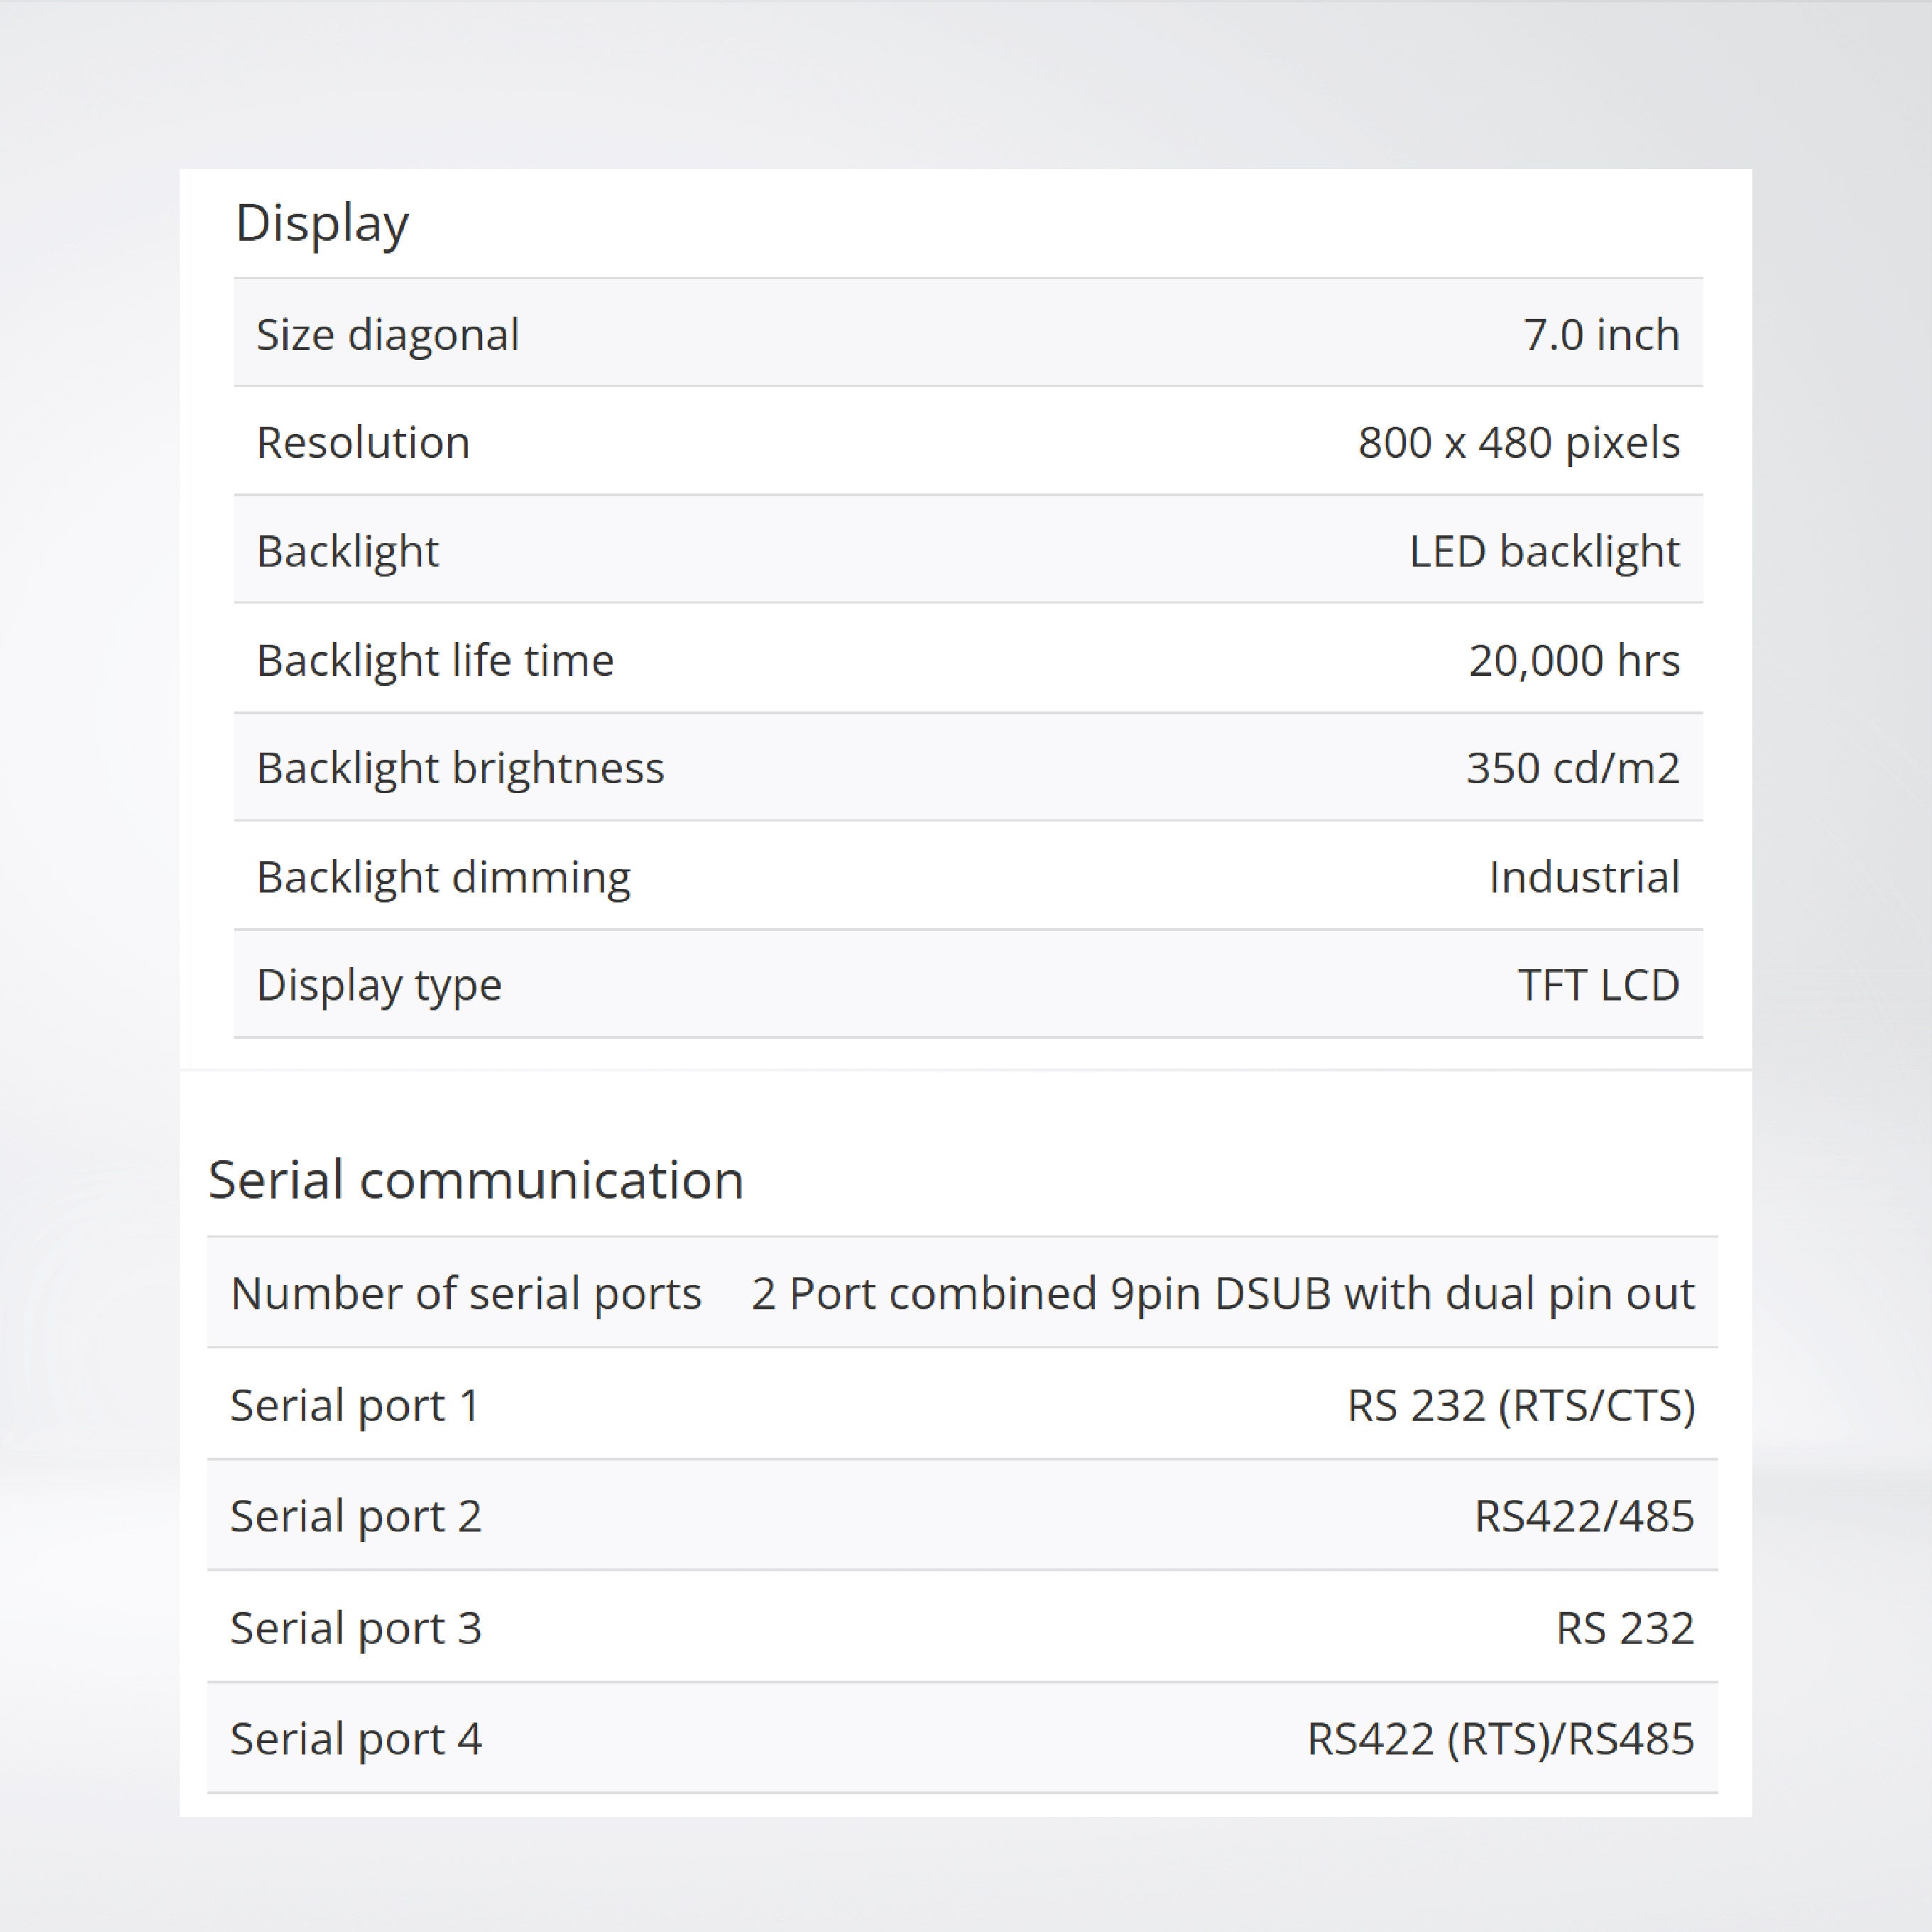Click the 7.0 inch value
This screenshot has width=1932, height=1932.
tap(1600, 334)
